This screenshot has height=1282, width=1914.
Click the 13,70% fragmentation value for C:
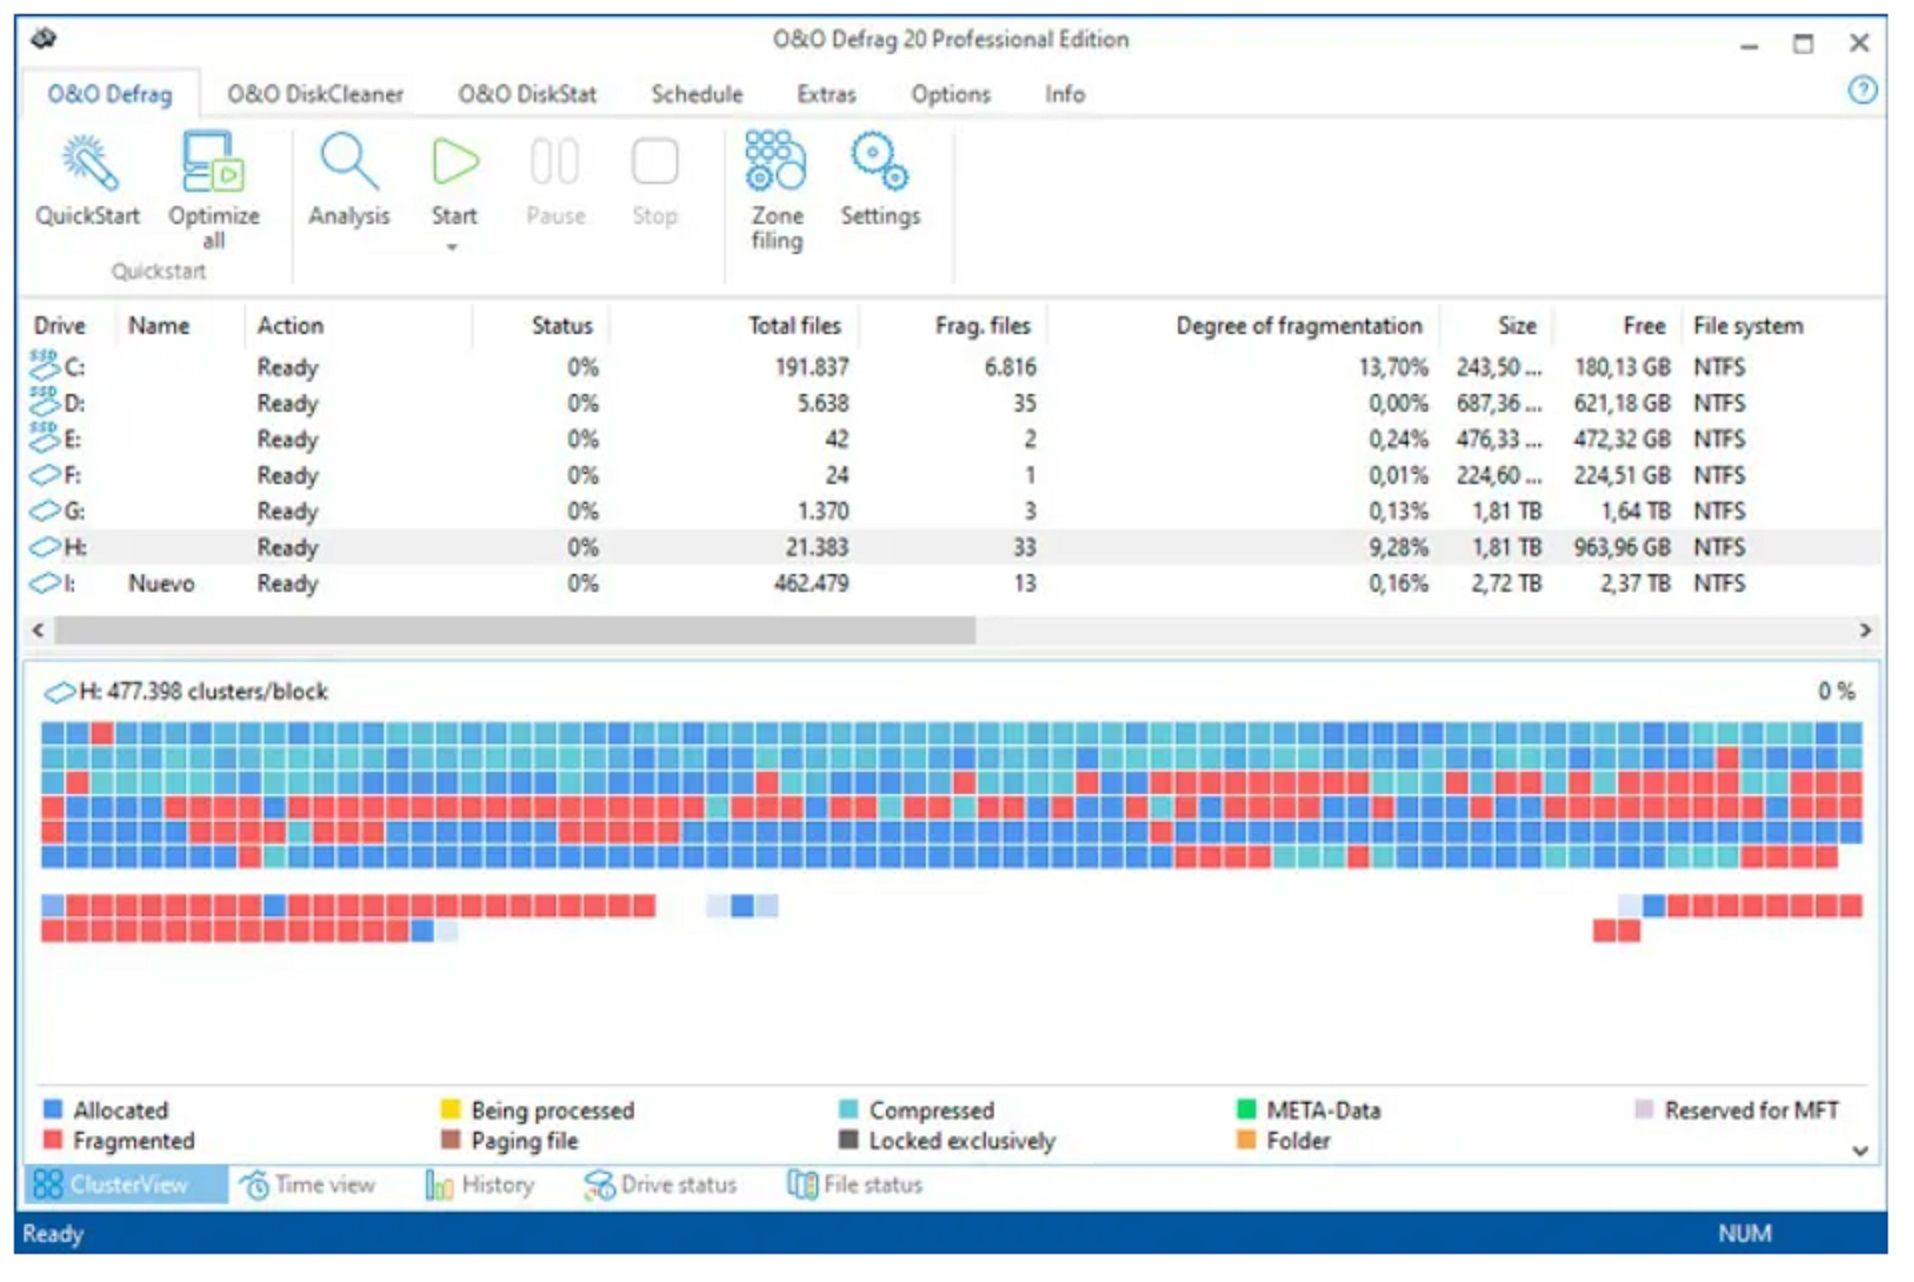click(x=1393, y=368)
